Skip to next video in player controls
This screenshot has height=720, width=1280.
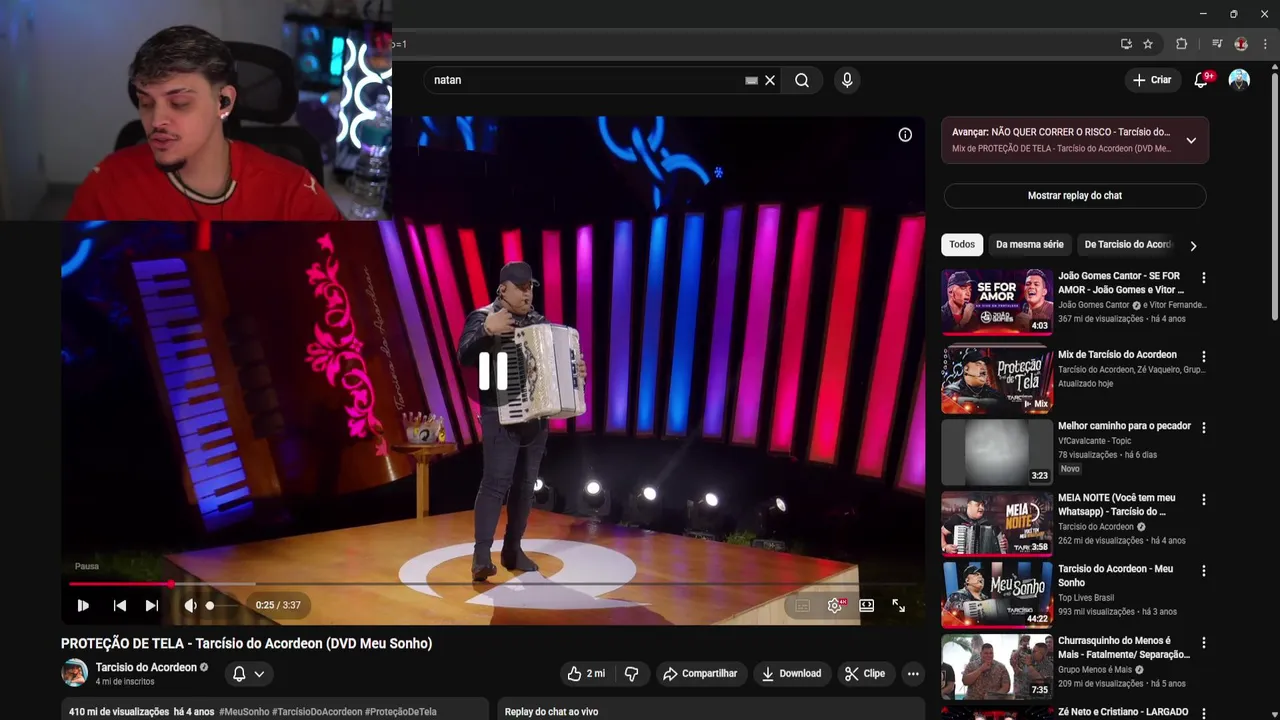(x=152, y=605)
